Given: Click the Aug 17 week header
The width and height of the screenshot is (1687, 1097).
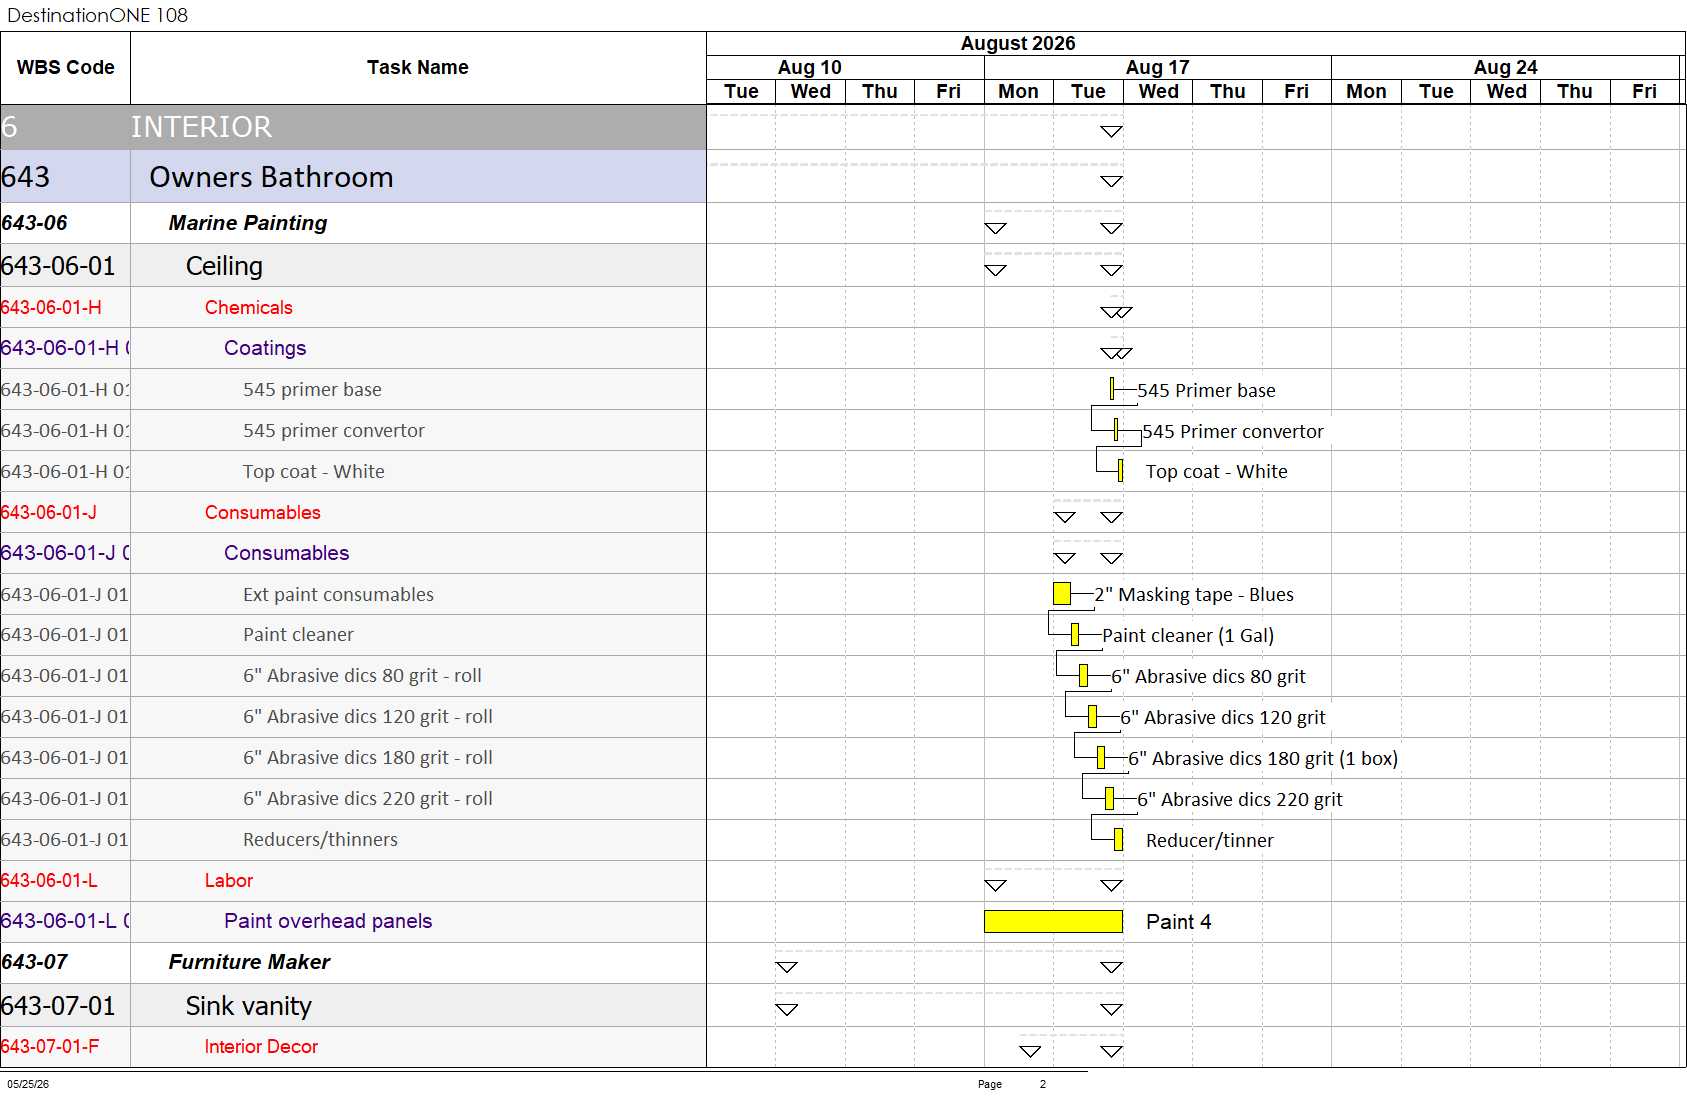Looking at the screenshot, I should (x=1157, y=67).
